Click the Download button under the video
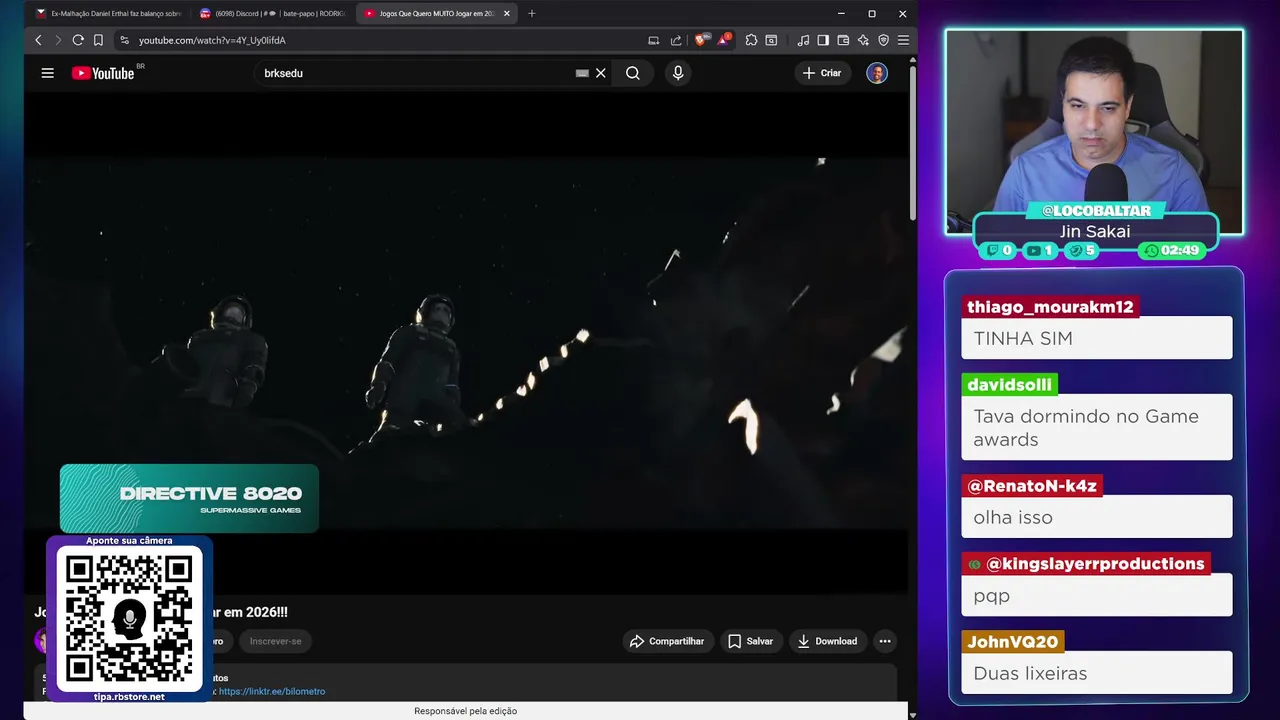The height and width of the screenshot is (720, 1280). pos(827,641)
